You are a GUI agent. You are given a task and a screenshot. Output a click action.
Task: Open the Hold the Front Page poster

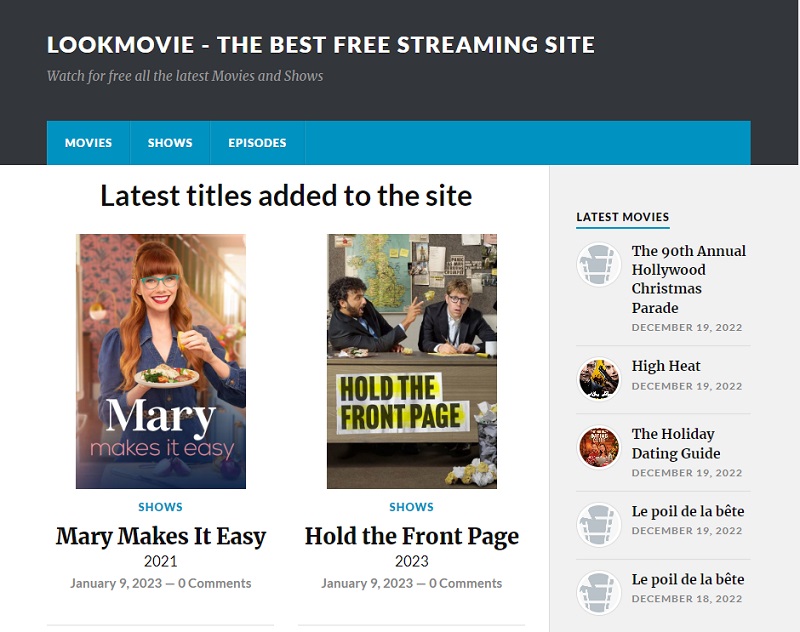point(411,361)
